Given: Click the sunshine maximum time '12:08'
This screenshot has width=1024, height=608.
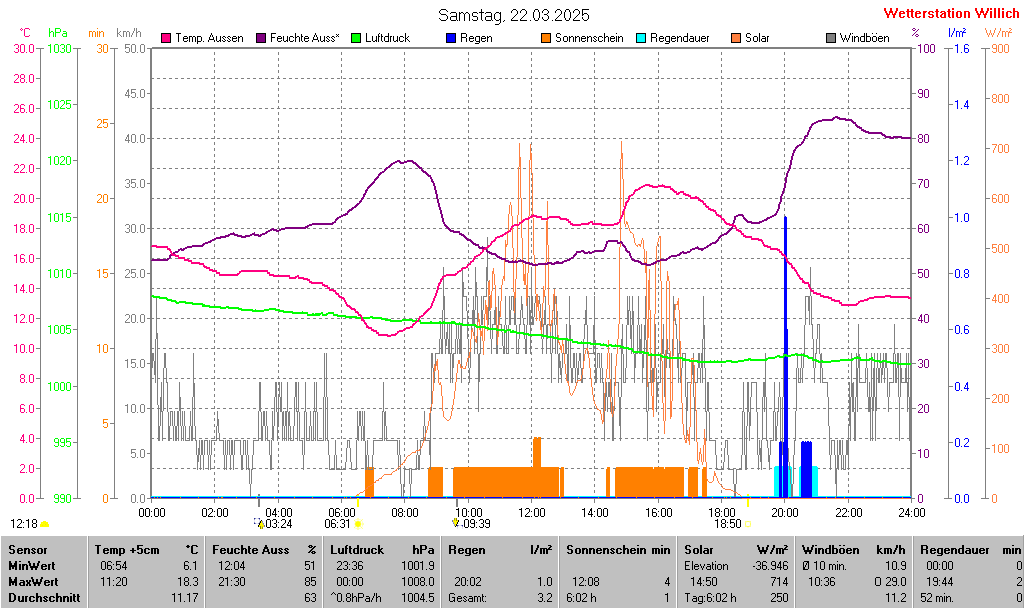Looking at the screenshot, I should click(x=586, y=581).
